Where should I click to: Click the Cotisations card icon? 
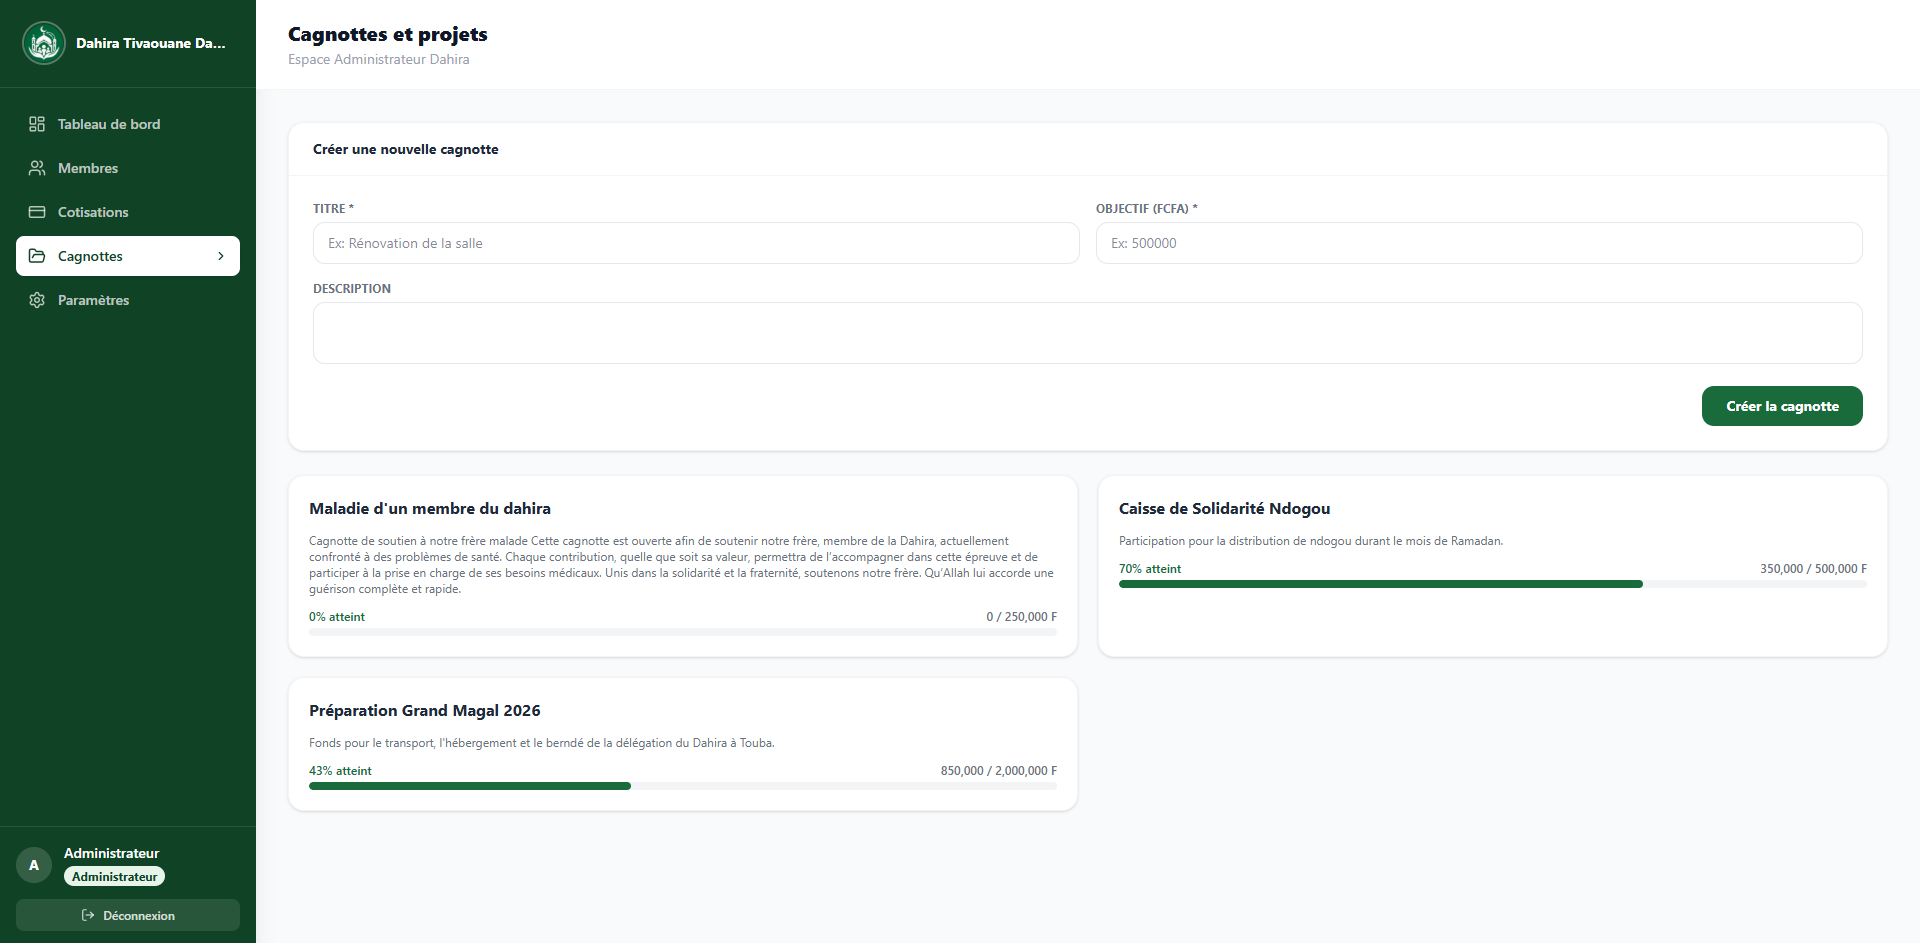37,212
